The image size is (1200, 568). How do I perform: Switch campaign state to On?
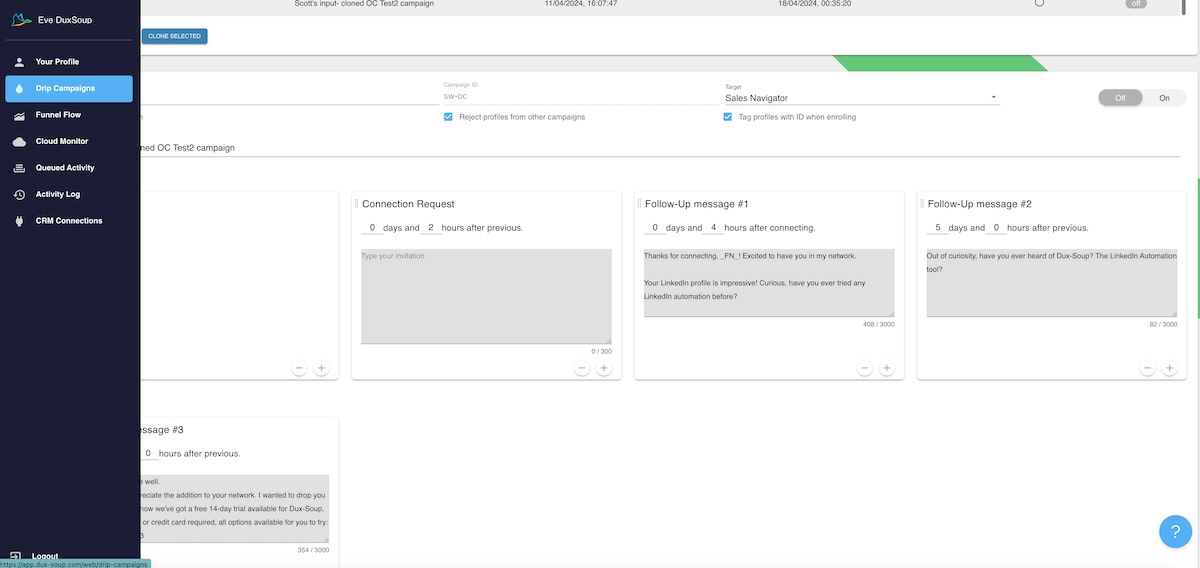pos(1164,98)
